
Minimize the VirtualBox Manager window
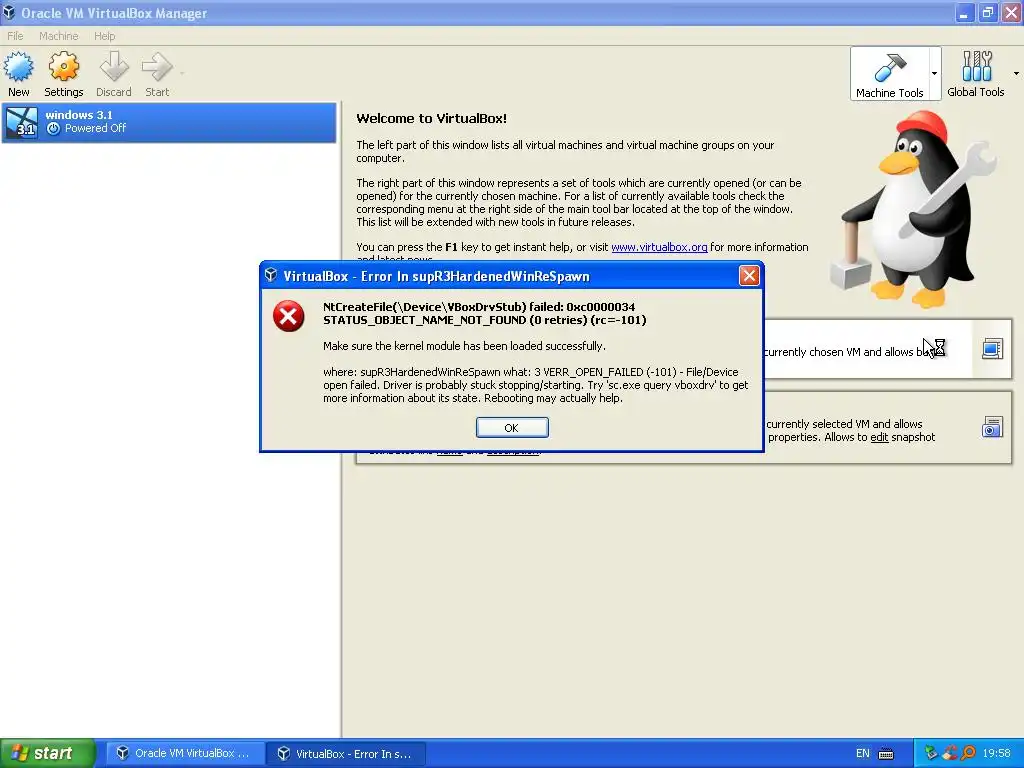click(x=964, y=13)
